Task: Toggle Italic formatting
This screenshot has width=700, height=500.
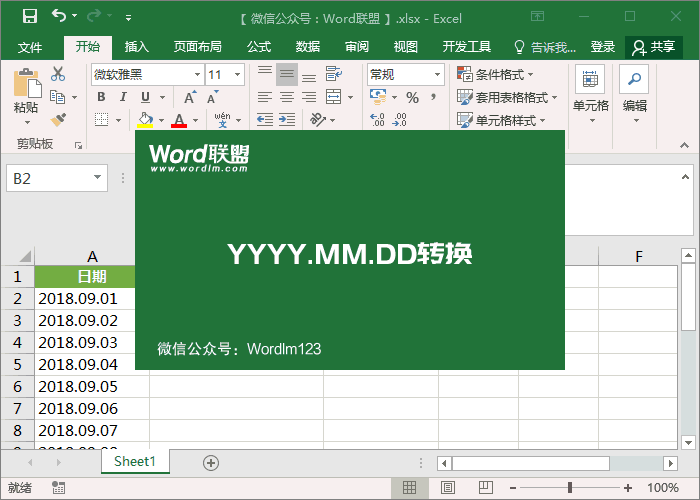Action: (123, 97)
